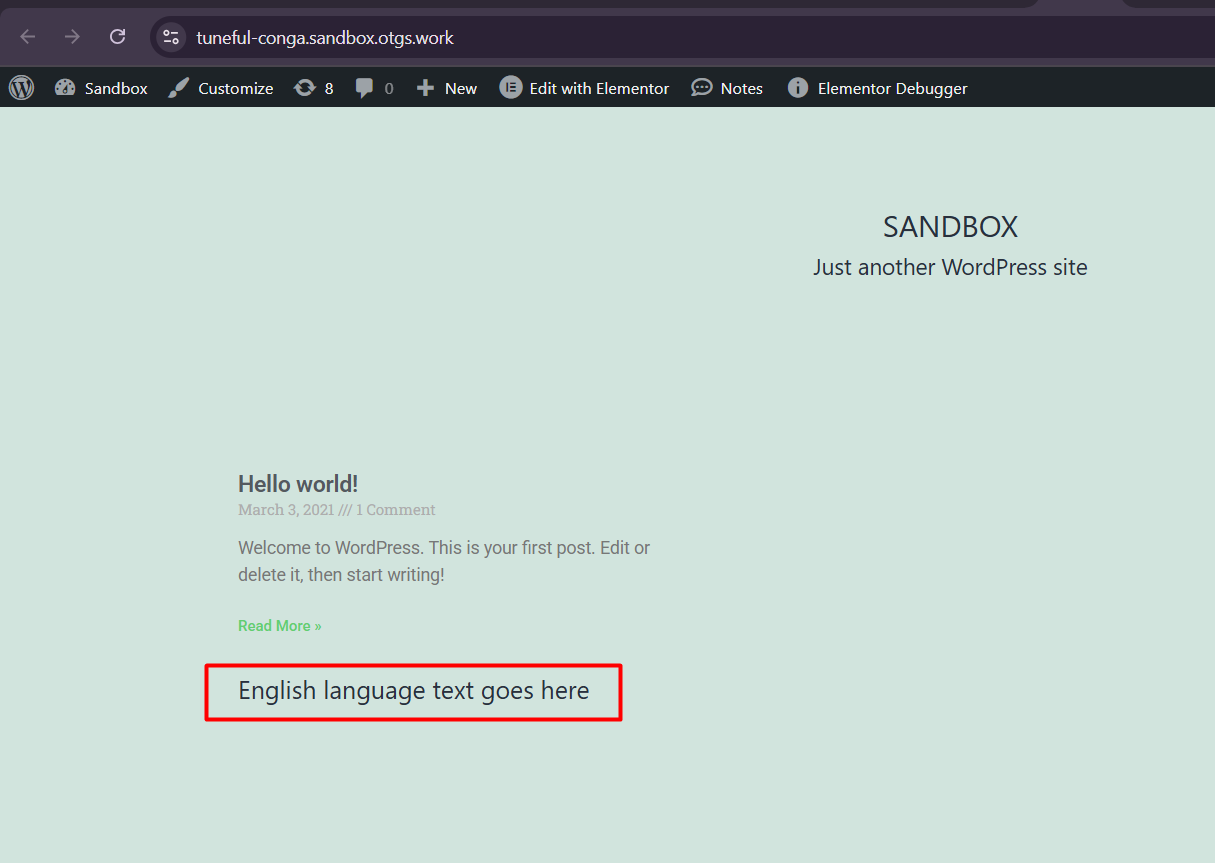1215x863 pixels.
Task: Follow the Read More » link
Action: (x=280, y=626)
